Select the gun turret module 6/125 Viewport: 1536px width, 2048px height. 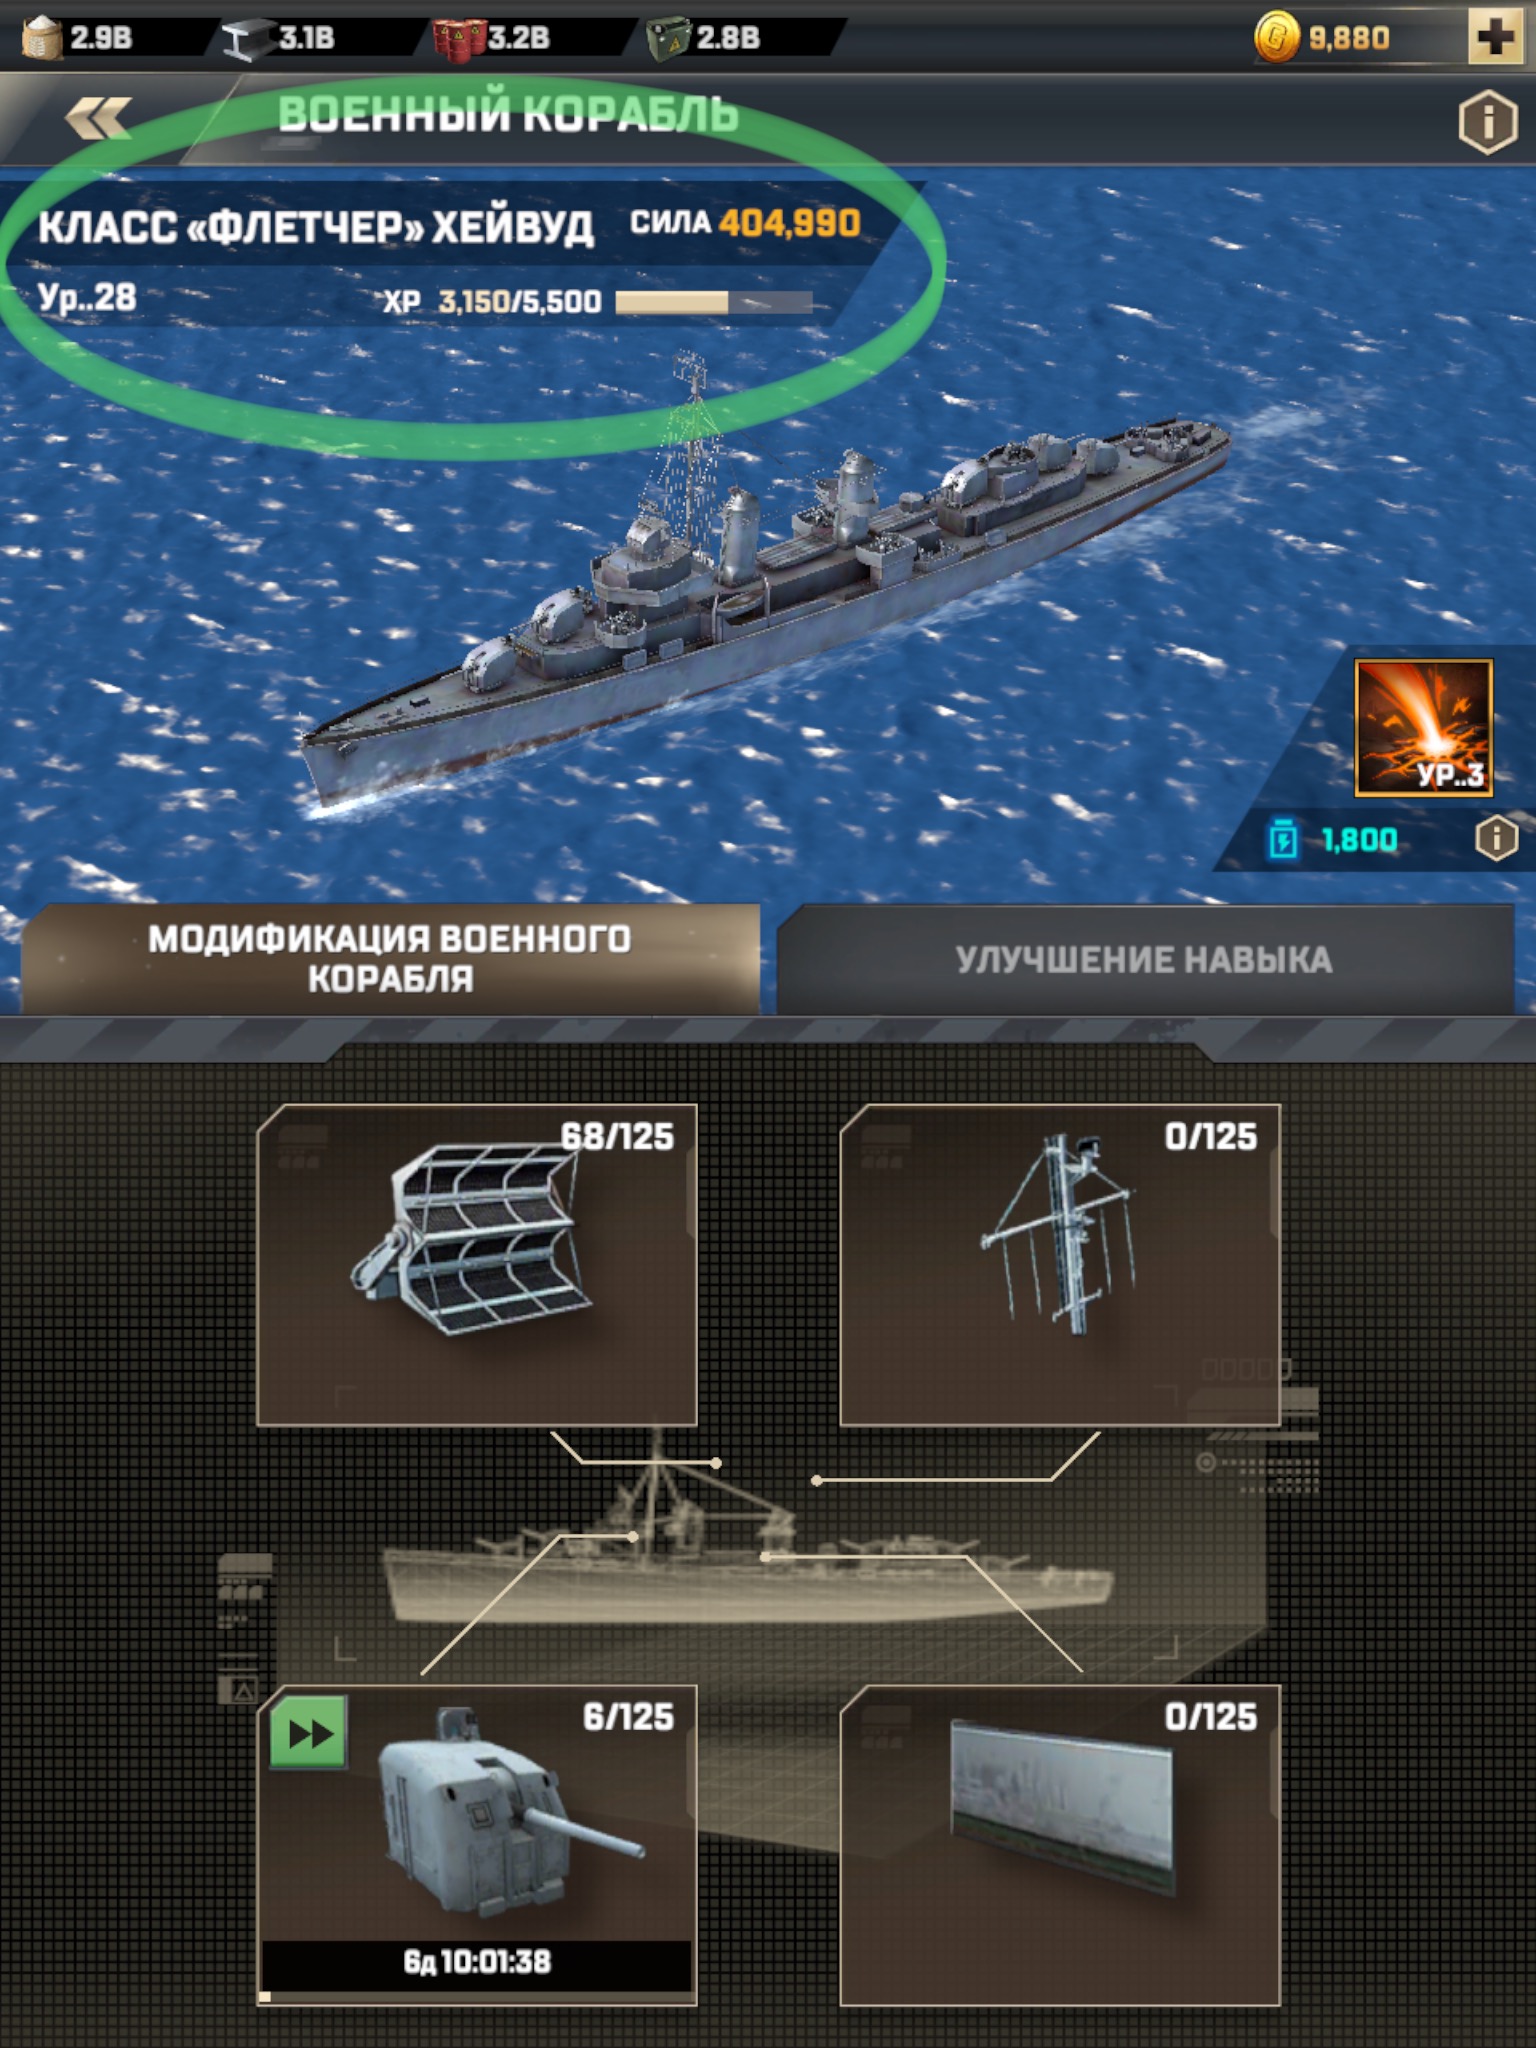click(477, 1844)
